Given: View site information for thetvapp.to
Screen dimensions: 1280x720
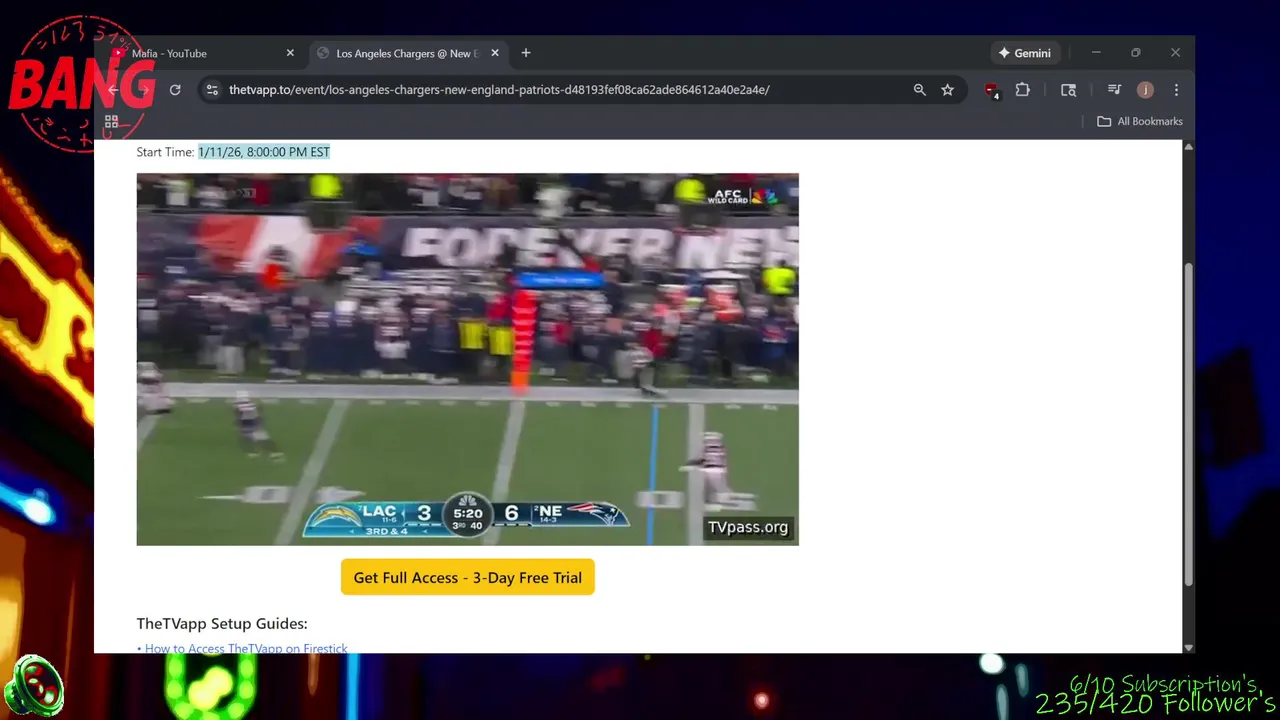Looking at the screenshot, I should pyautogui.click(x=211, y=90).
